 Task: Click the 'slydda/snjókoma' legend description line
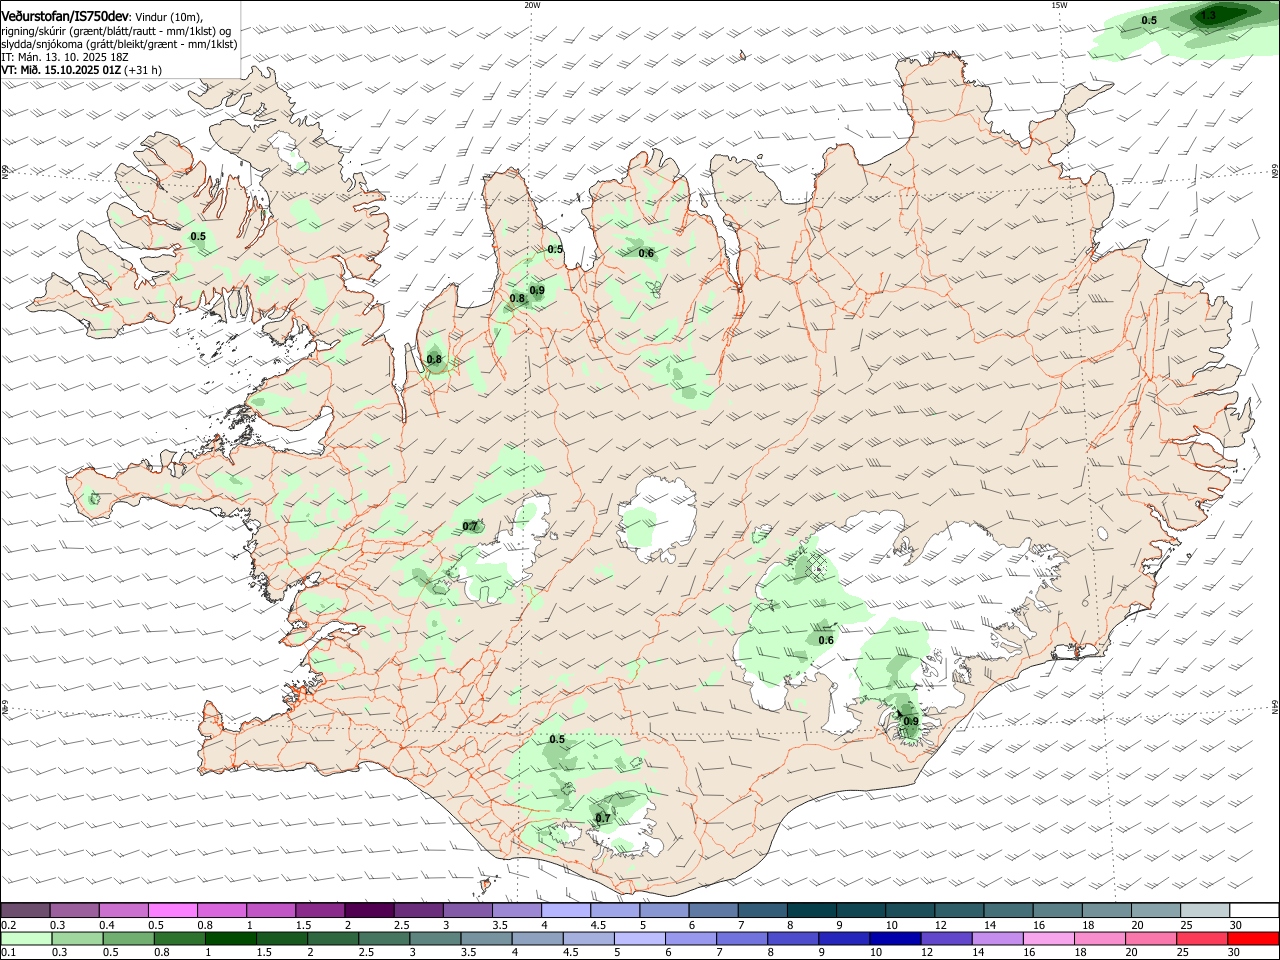click(119, 44)
